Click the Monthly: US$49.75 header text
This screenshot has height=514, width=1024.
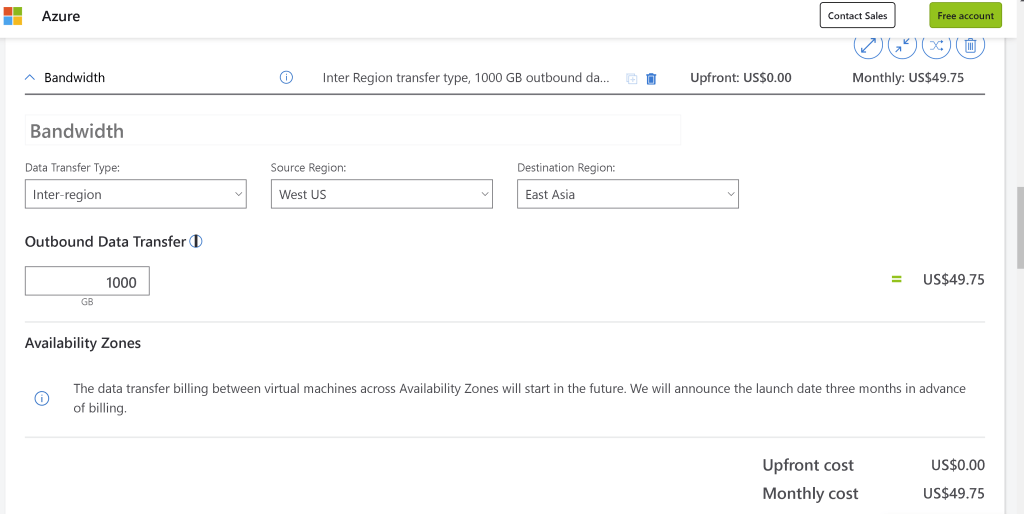(908, 78)
